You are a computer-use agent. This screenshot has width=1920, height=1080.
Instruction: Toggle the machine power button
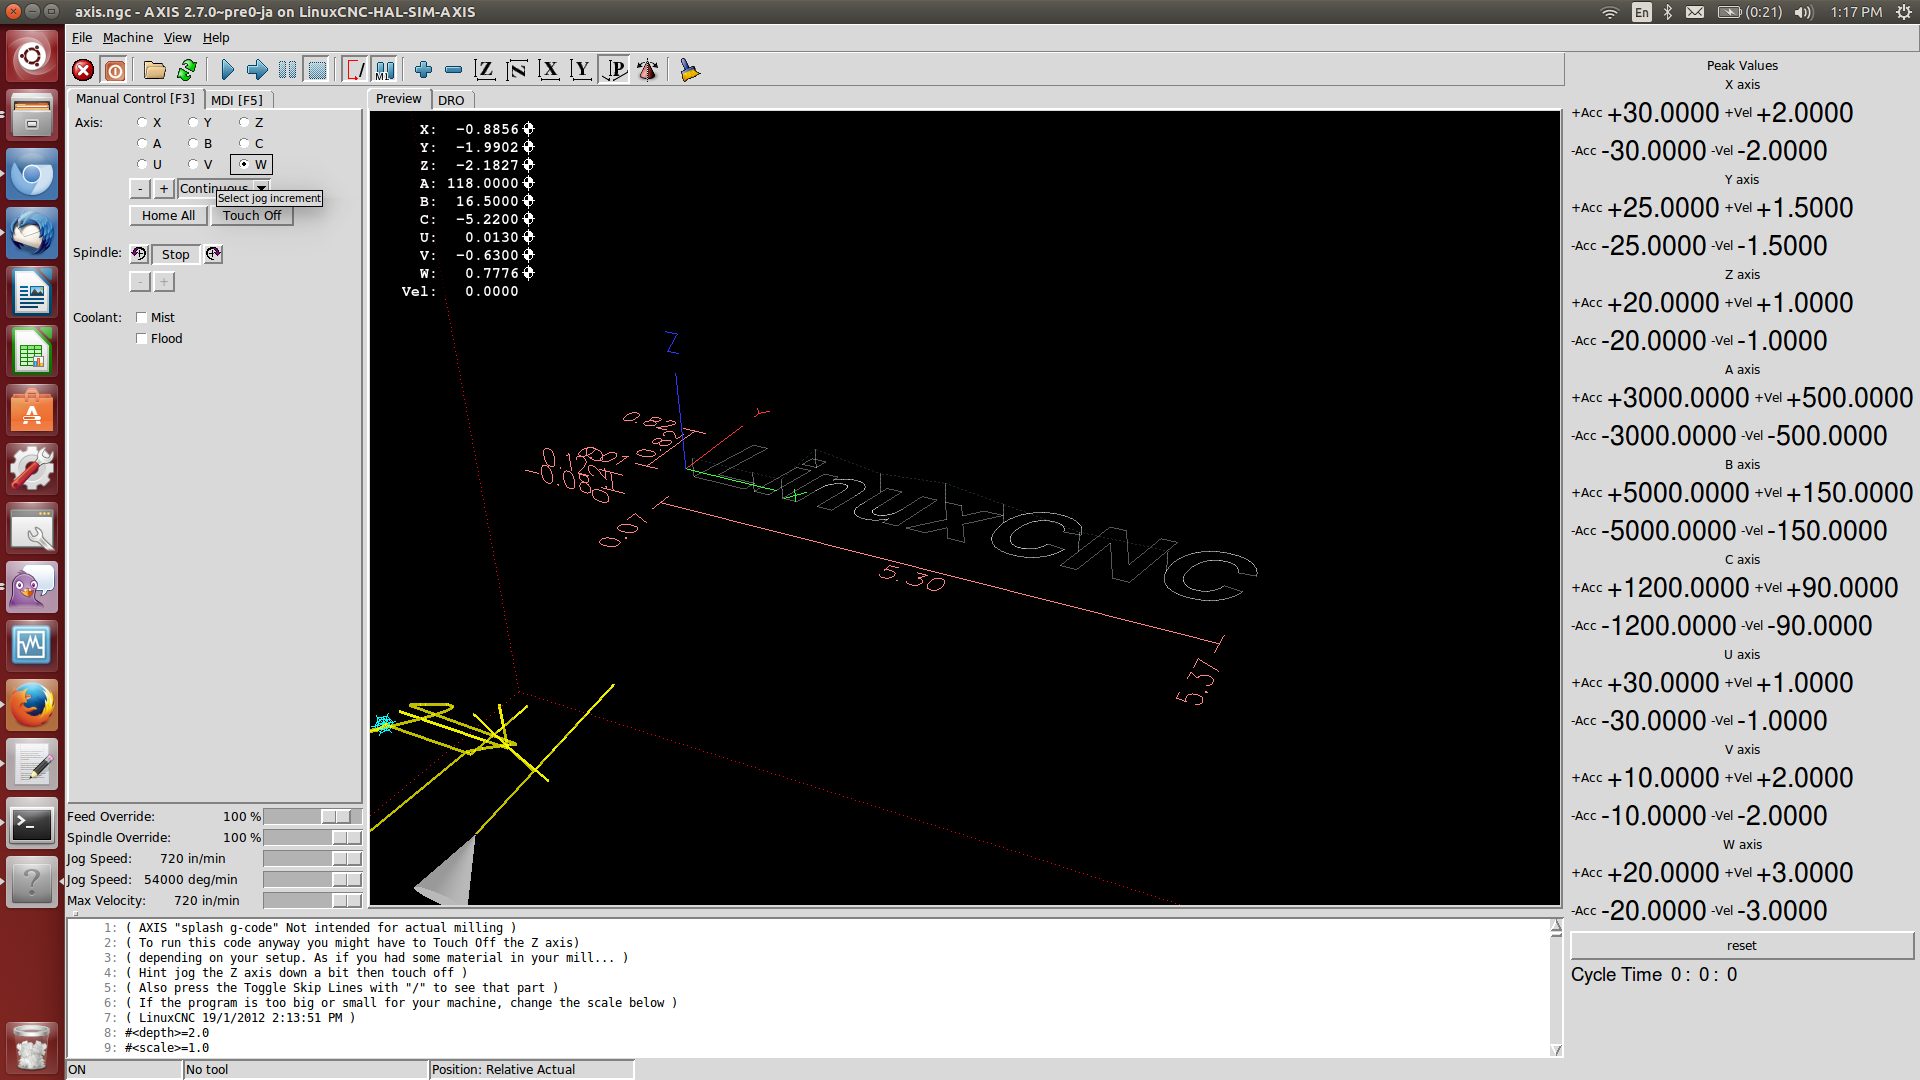(x=115, y=70)
